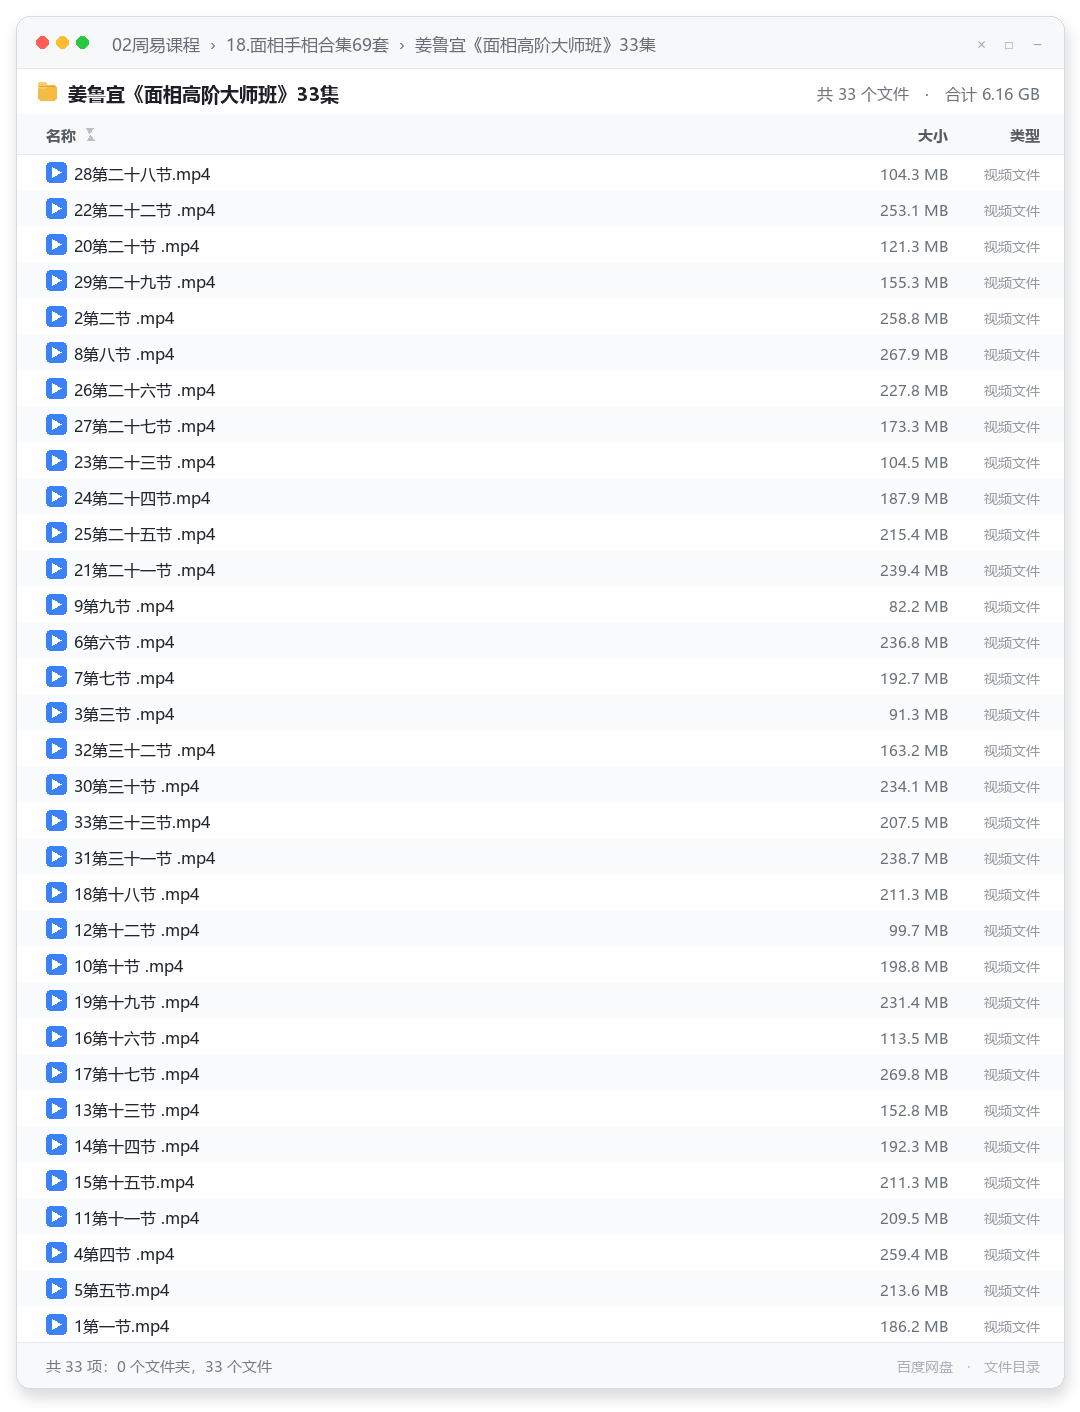Click the 文件目录 label in the footer
The width and height of the screenshot is (1080, 1412).
[x=1011, y=1367]
